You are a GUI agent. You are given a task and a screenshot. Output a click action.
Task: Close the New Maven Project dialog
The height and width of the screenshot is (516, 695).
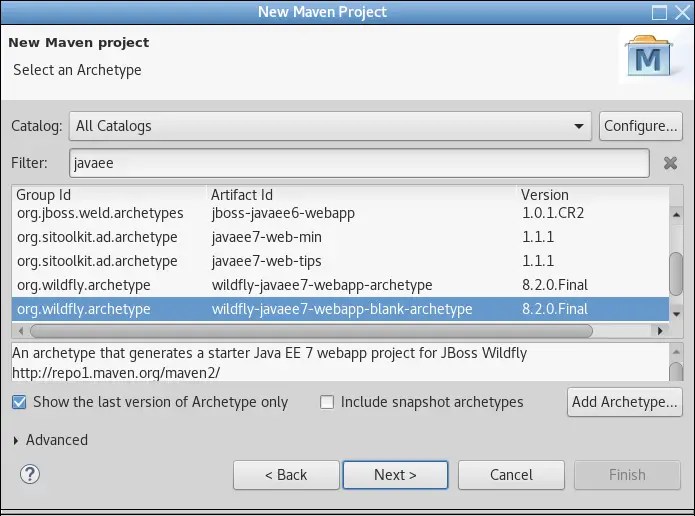point(683,12)
